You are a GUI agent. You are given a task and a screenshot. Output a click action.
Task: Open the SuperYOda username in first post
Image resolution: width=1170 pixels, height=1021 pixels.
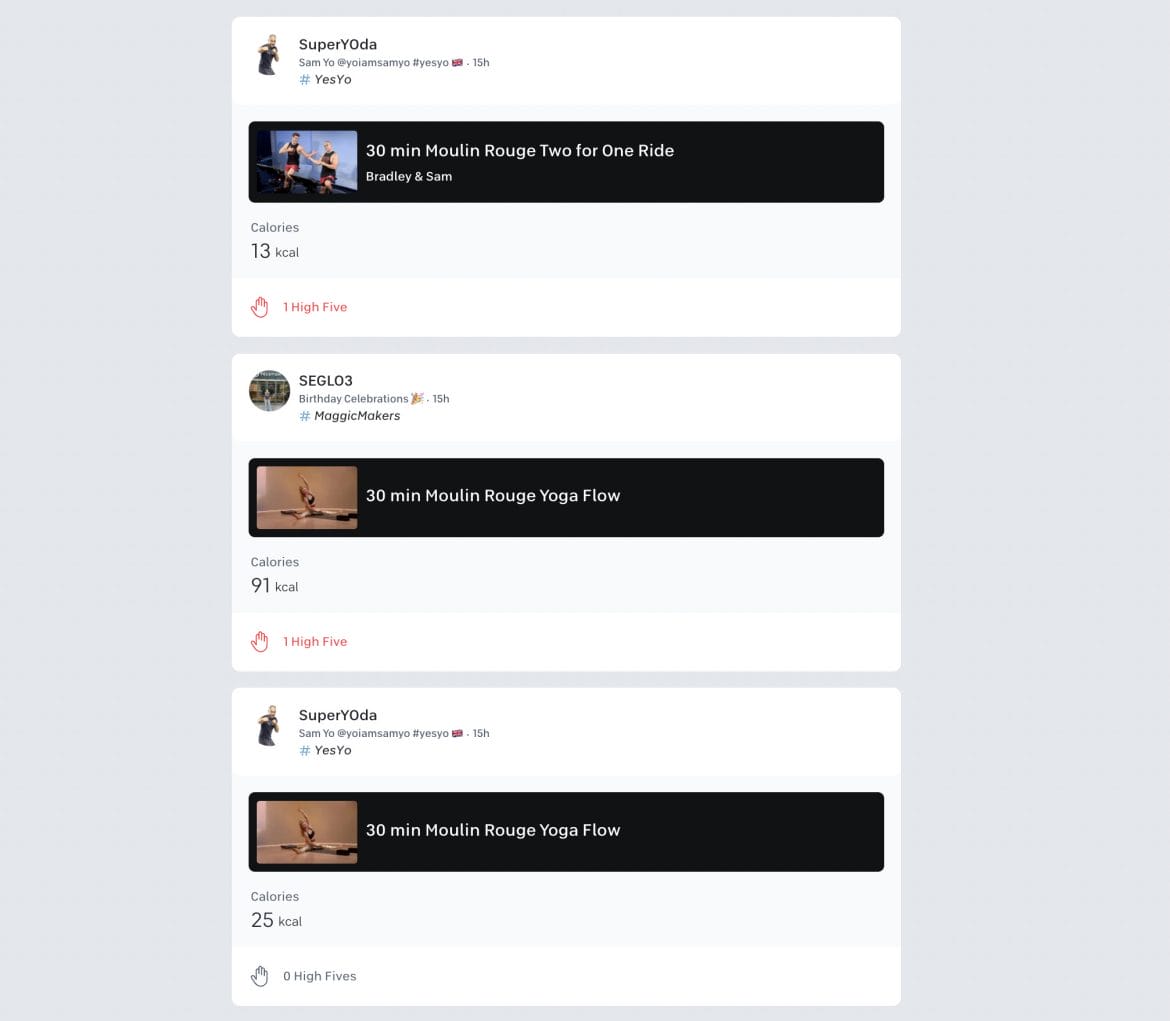(337, 44)
